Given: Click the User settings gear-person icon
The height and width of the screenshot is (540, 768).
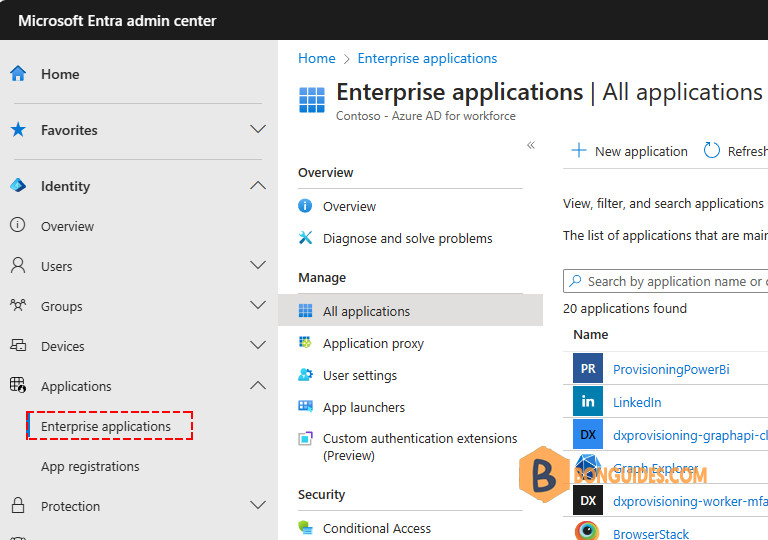Looking at the screenshot, I should tap(305, 375).
